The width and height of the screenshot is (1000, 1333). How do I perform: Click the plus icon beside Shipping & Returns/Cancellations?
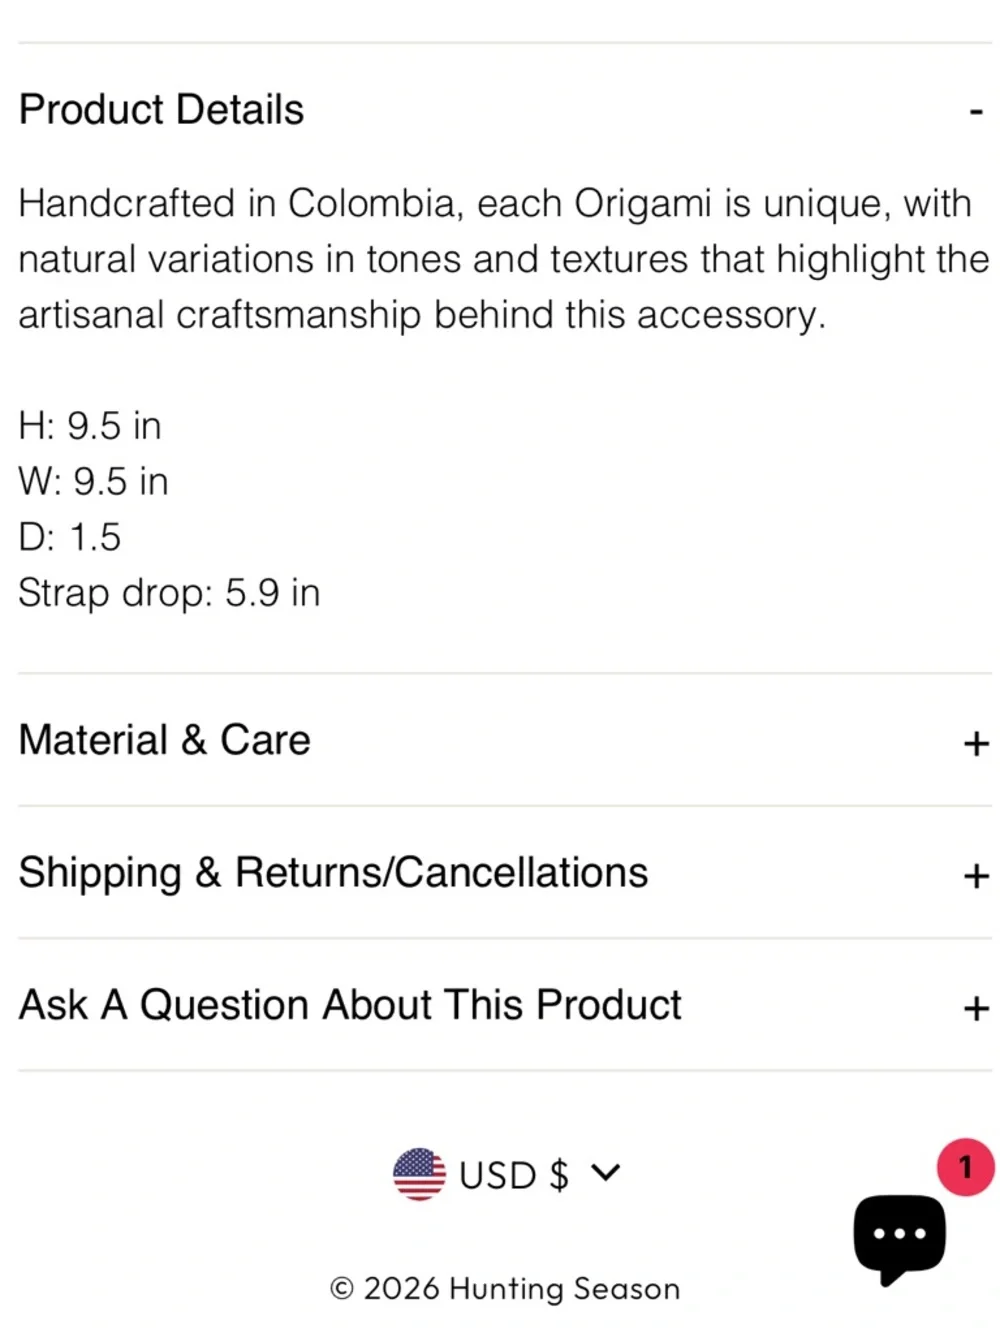click(976, 876)
